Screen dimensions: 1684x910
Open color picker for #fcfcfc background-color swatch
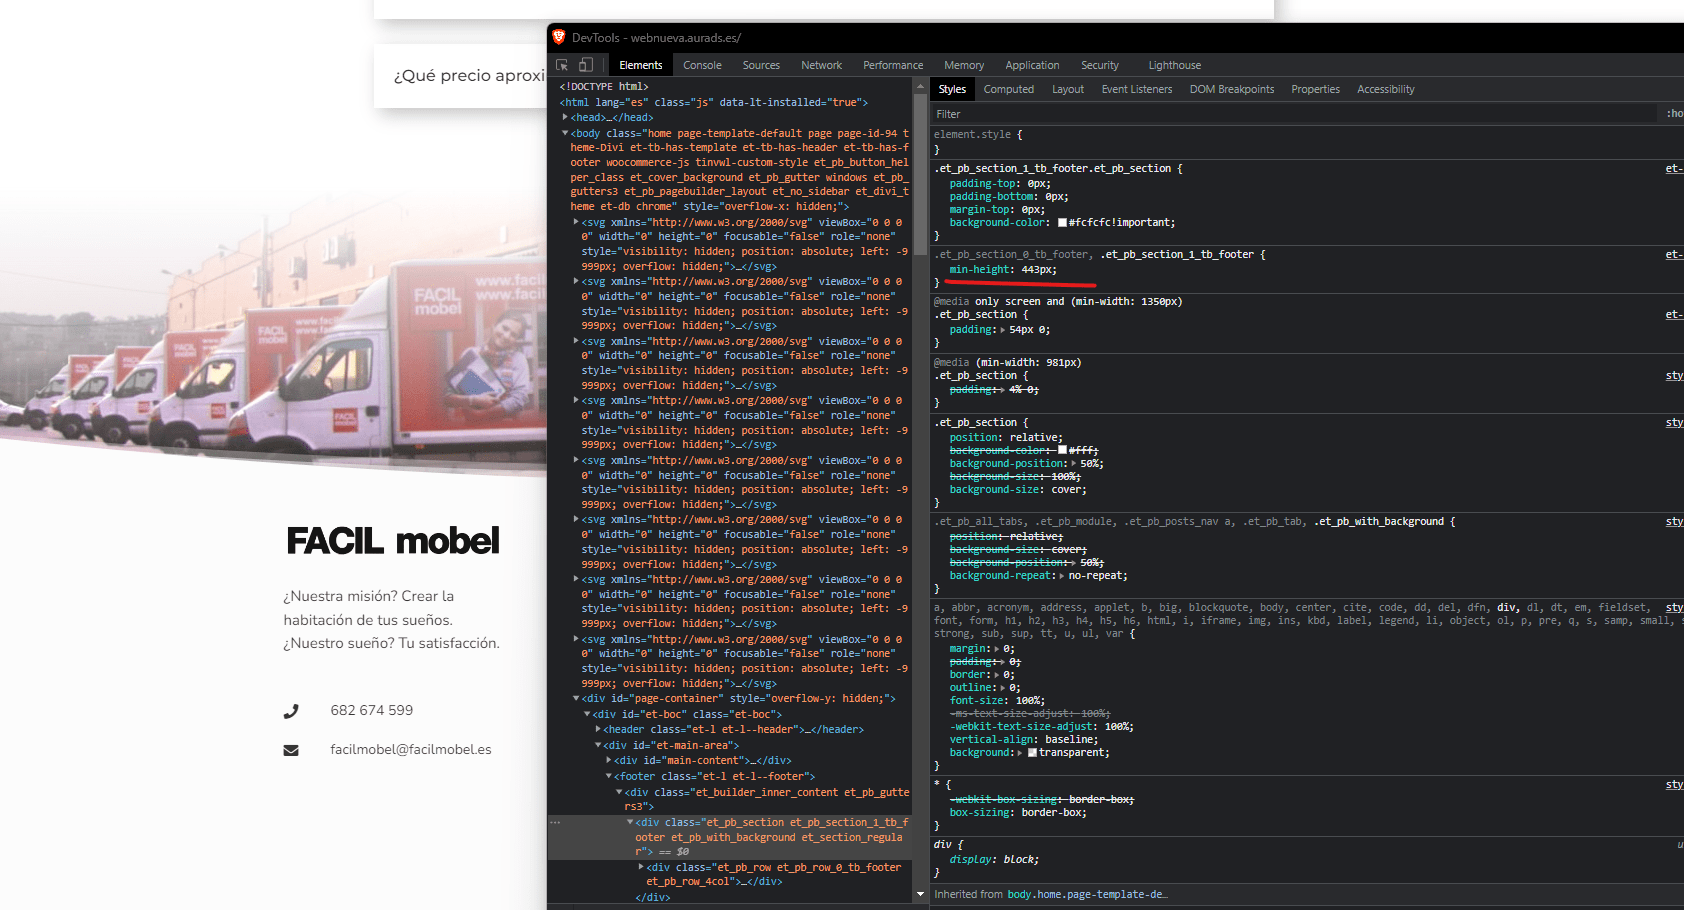pyautogui.click(x=1062, y=223)
